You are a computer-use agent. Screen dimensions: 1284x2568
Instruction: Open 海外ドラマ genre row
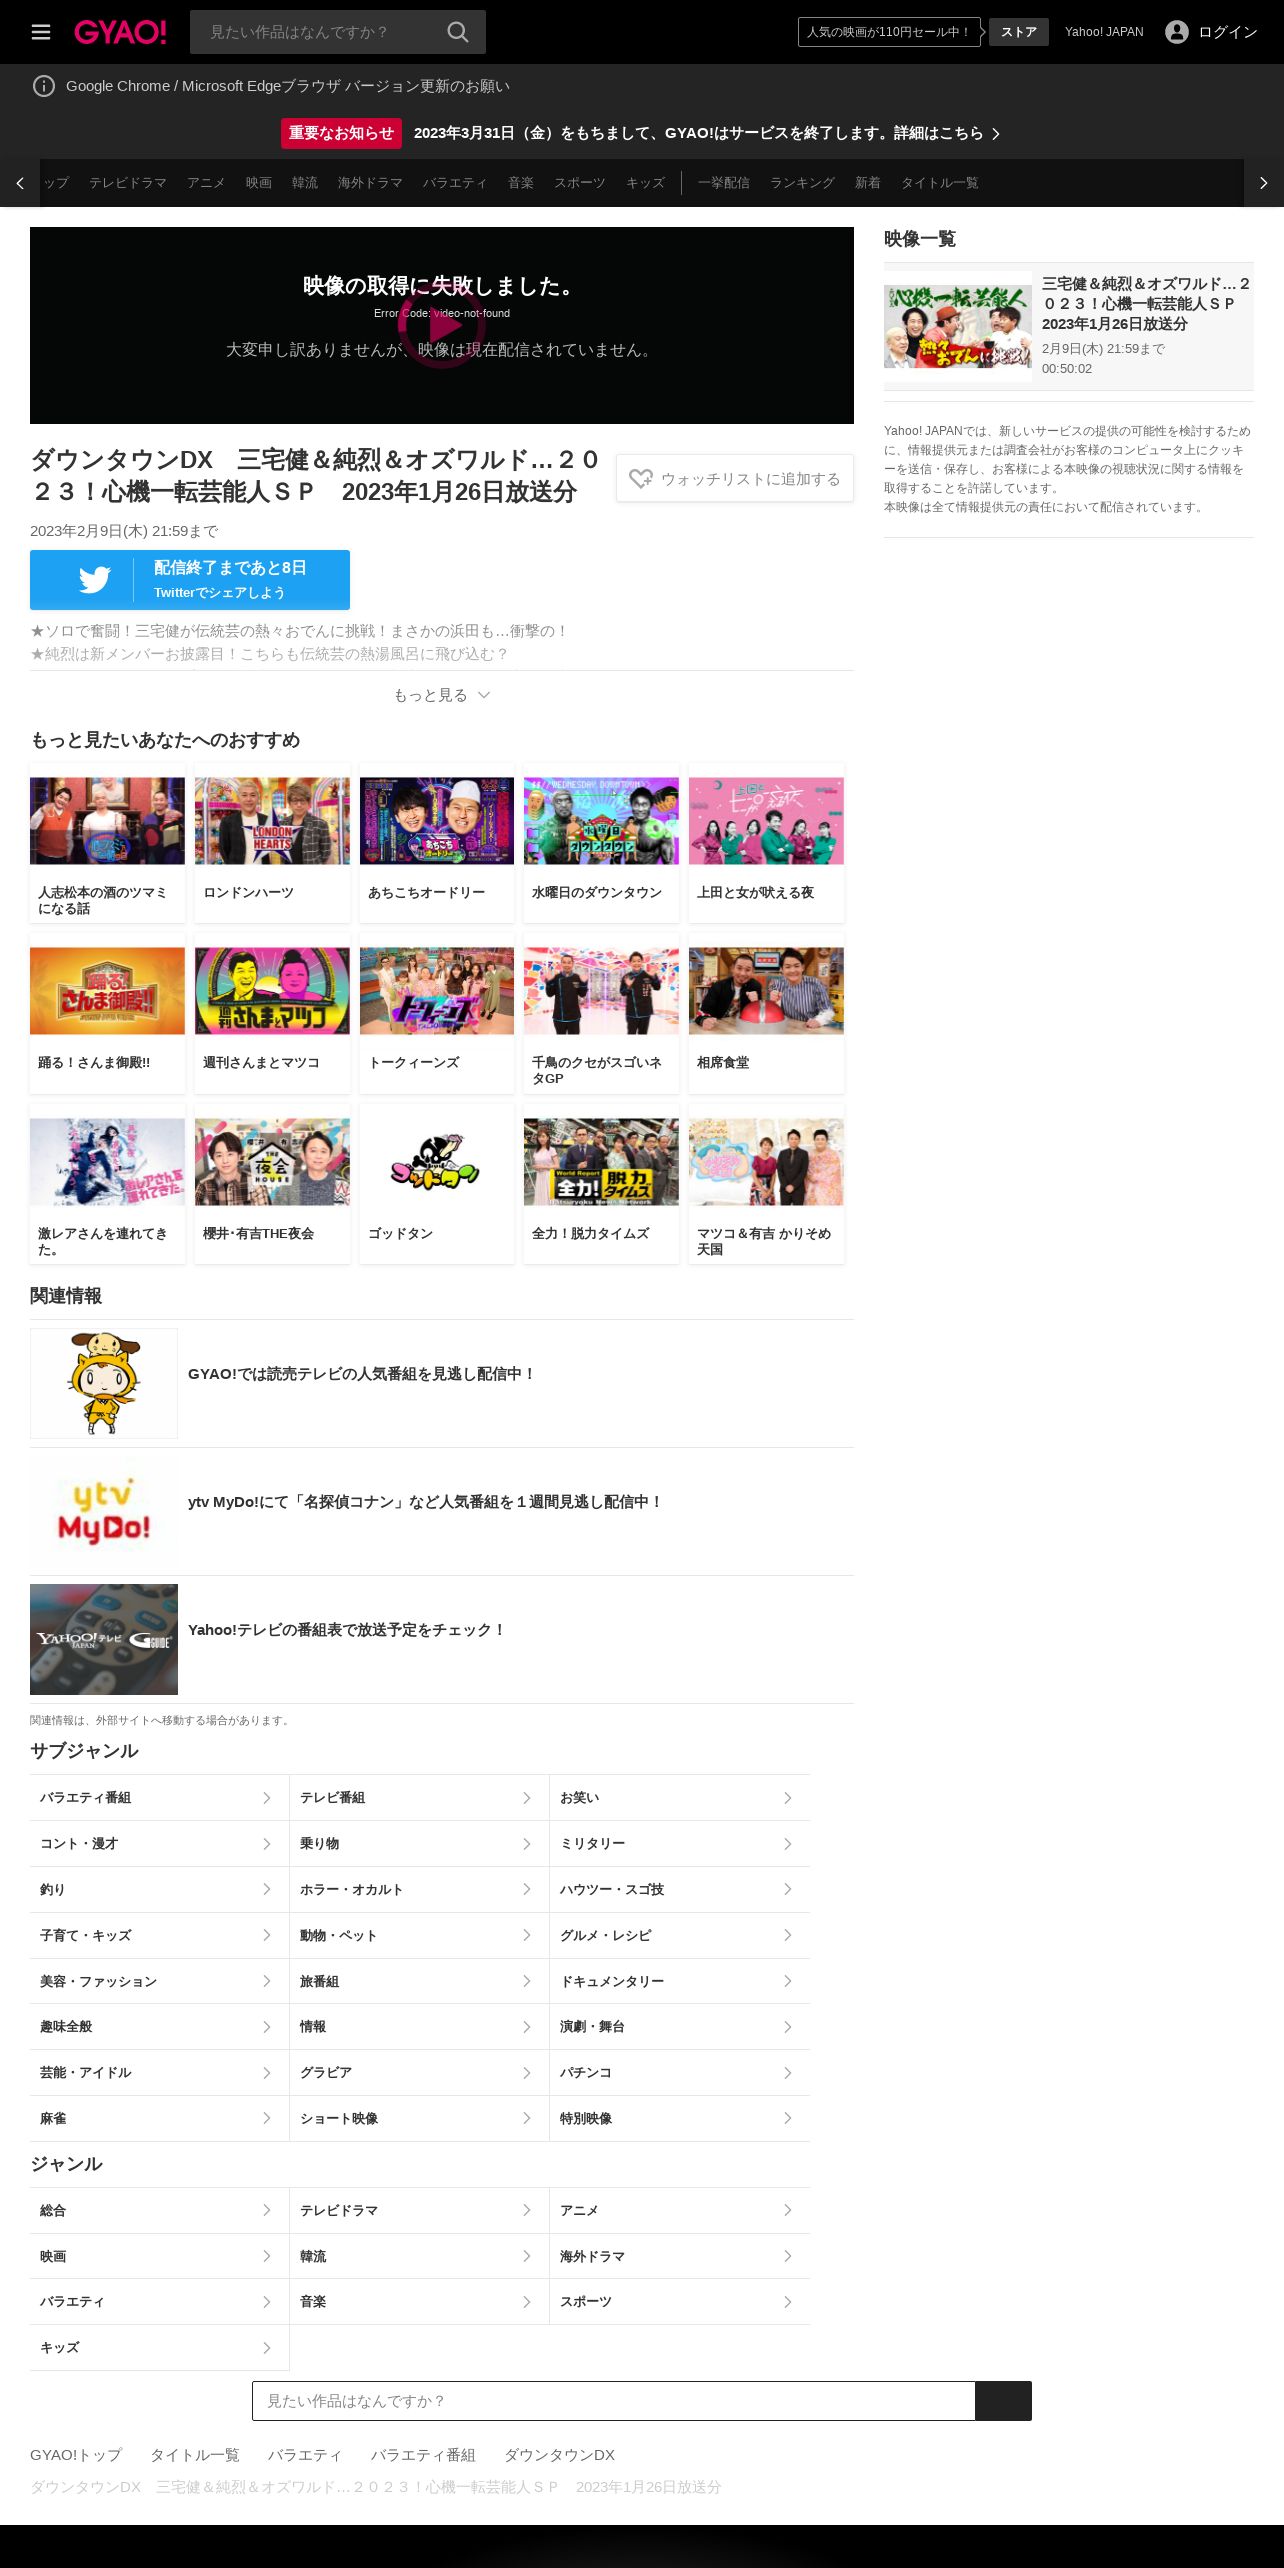click(x=680, y=2256)
